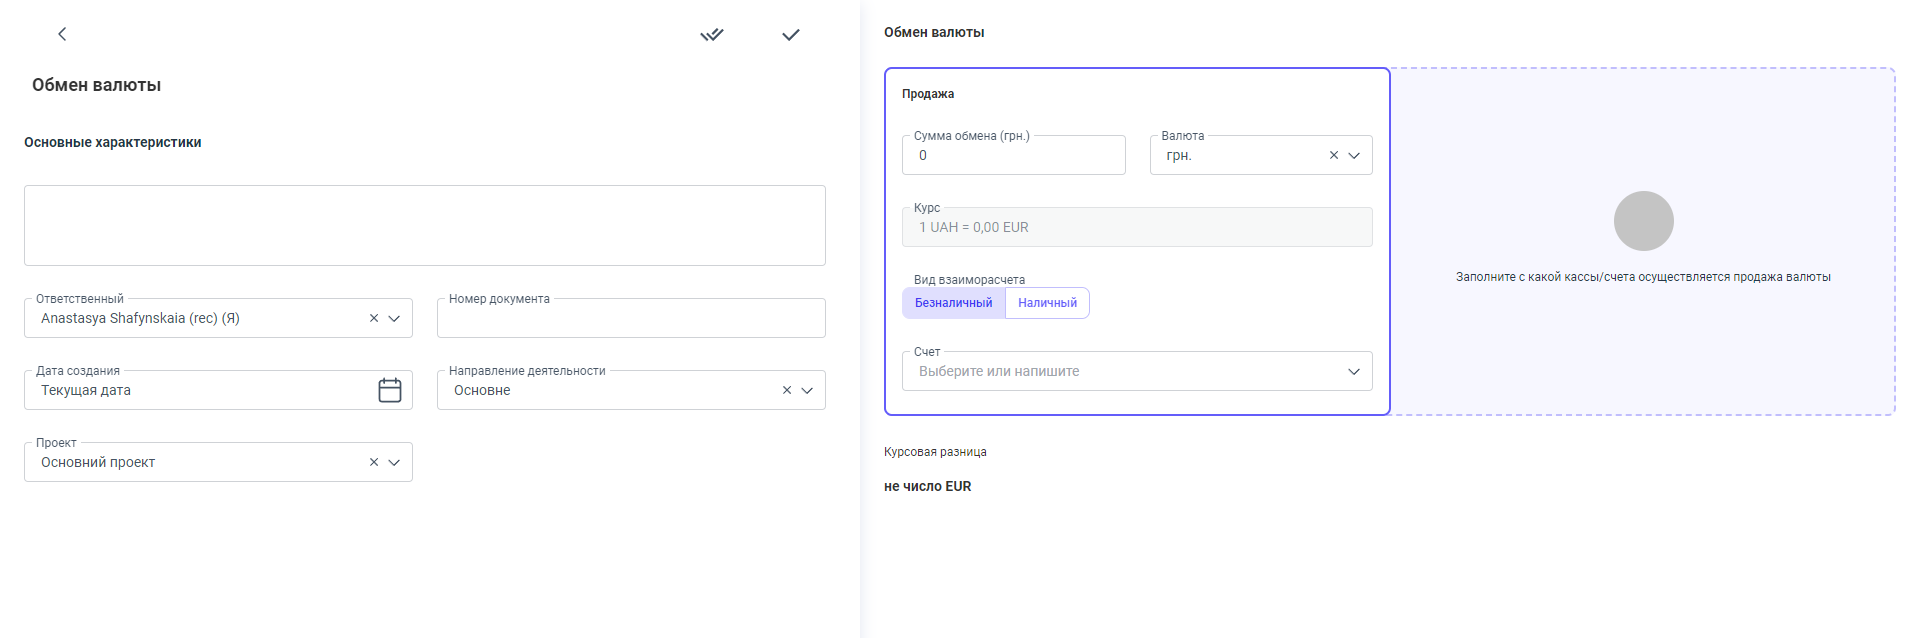Open the calendar date picker icon
The height and width of the screenshot is (638, 1907).
tap(390, 390)
